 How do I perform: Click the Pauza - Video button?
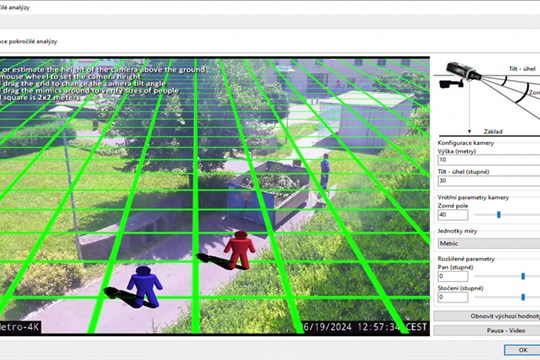point(487,330)
